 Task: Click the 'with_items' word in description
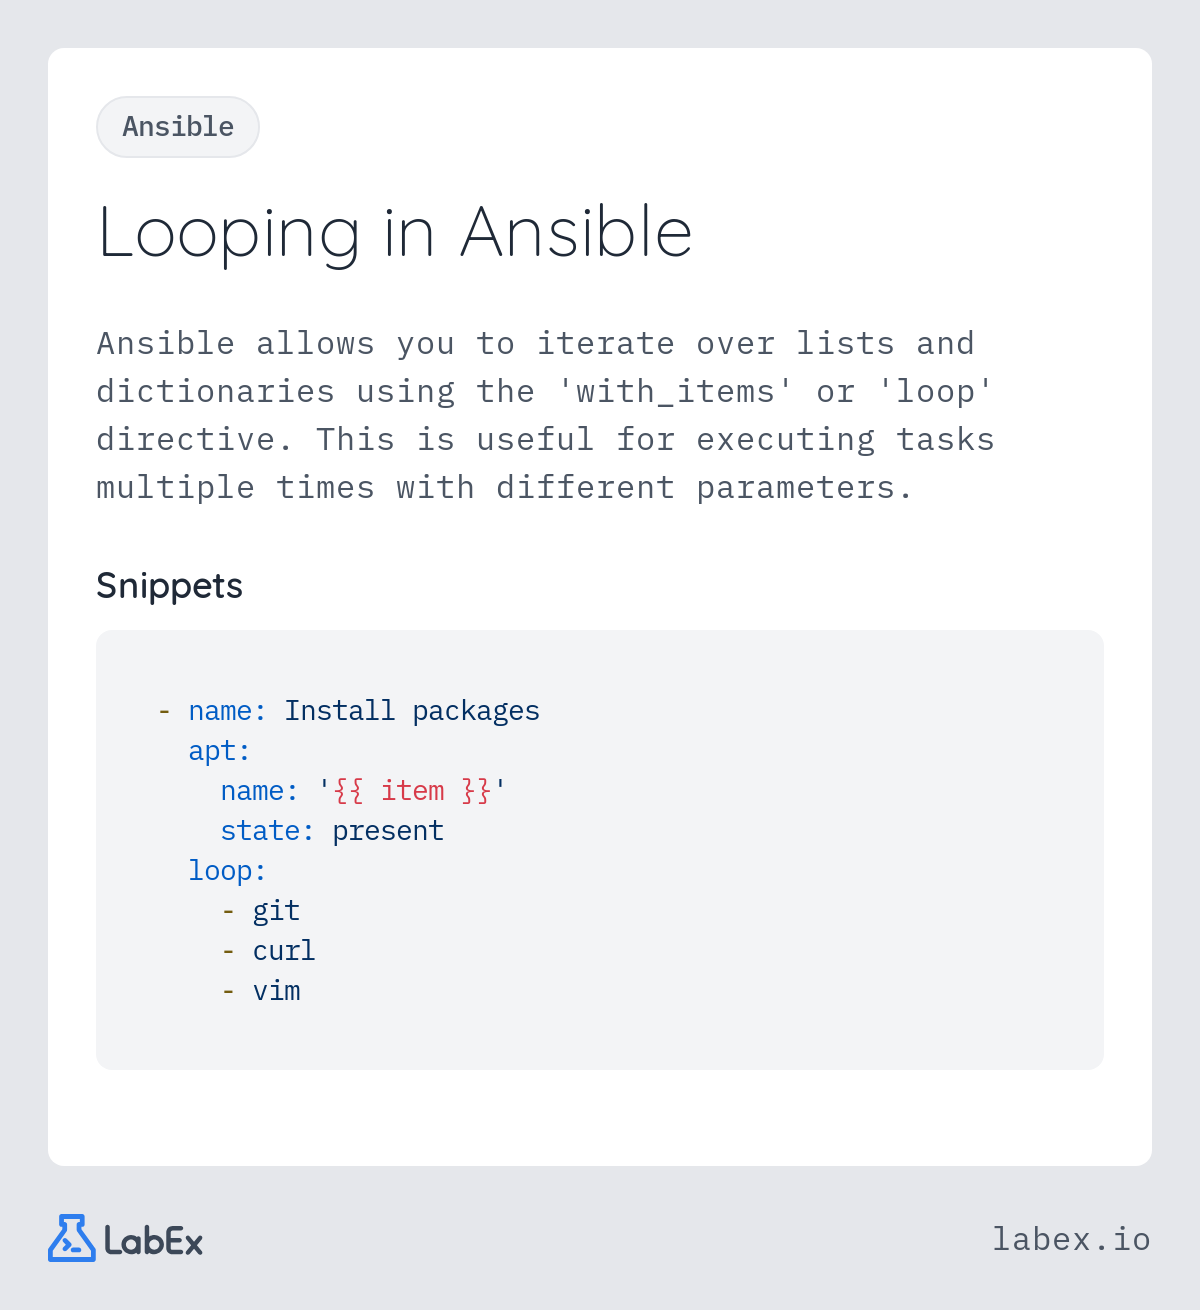676,391
